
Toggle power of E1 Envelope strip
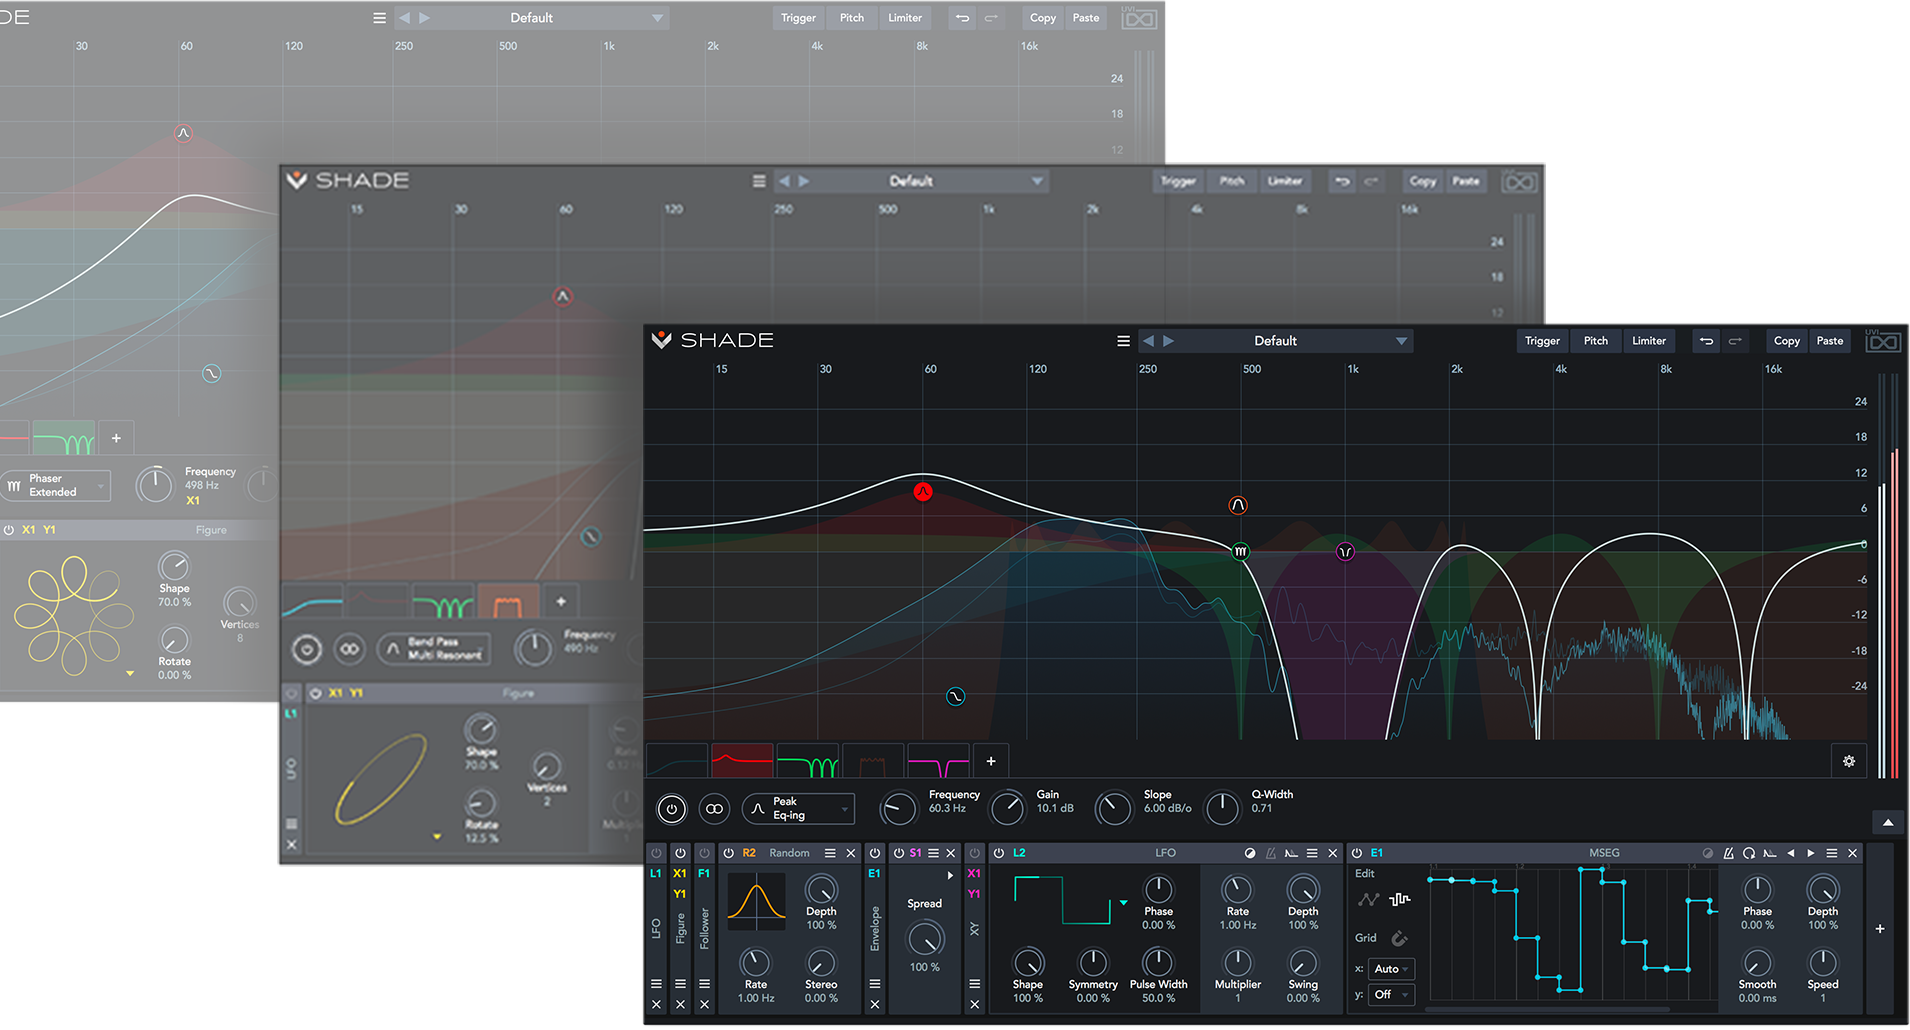click(875, 853)
